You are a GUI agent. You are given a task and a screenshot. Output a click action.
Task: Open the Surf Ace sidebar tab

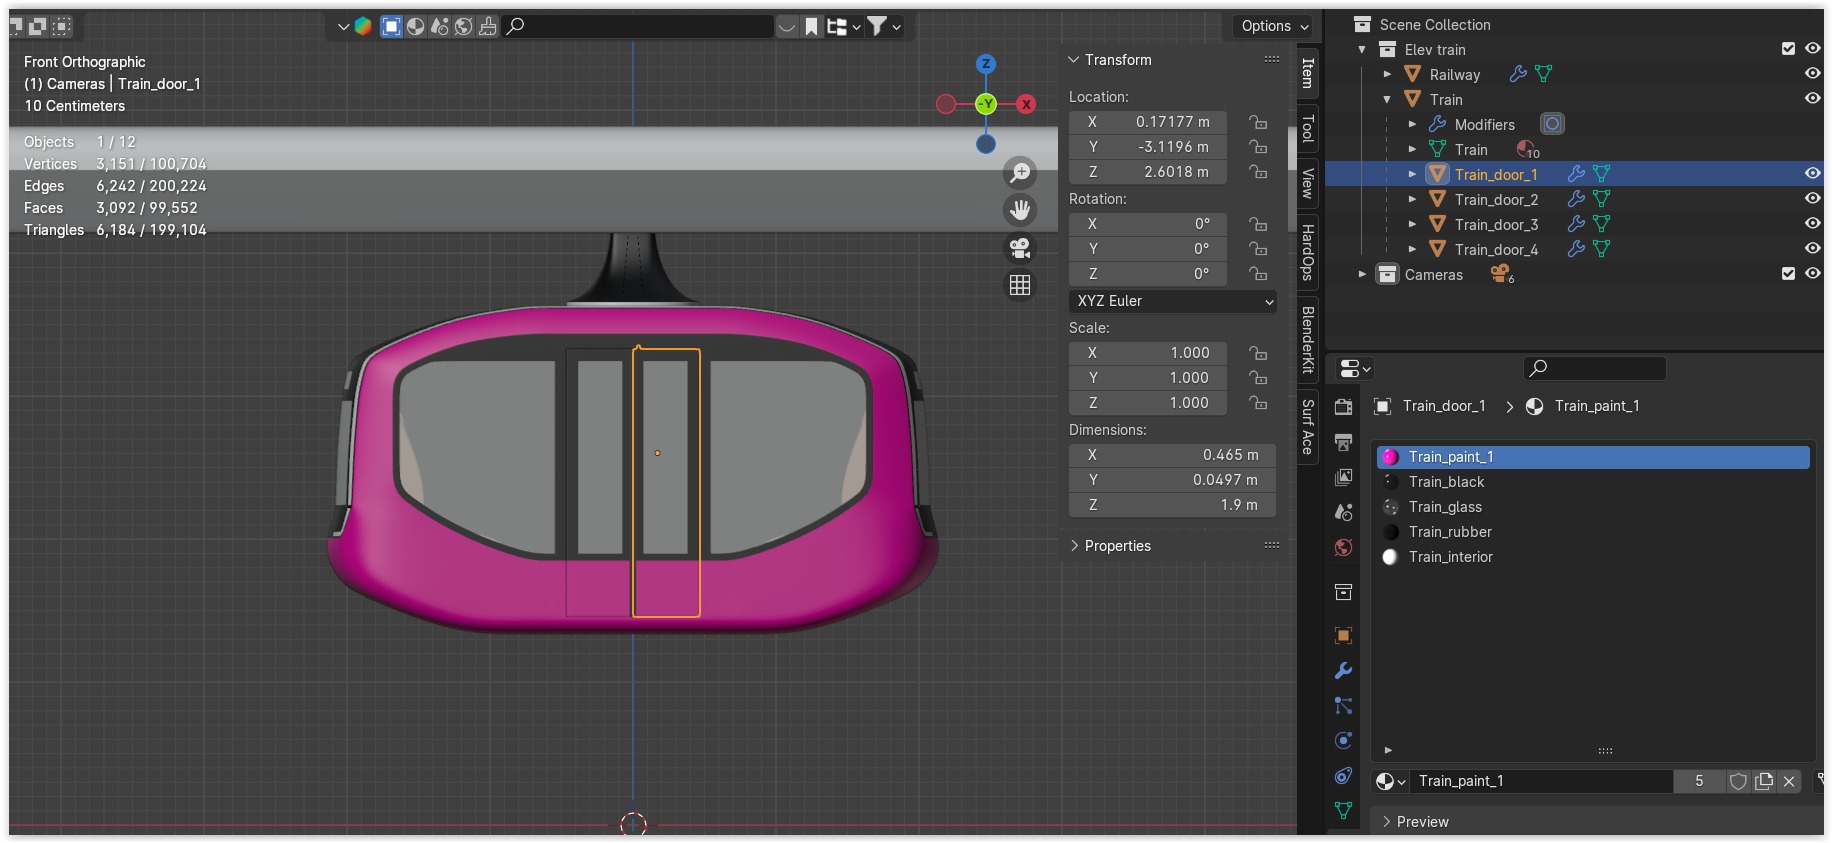(x=1307, y=427)
